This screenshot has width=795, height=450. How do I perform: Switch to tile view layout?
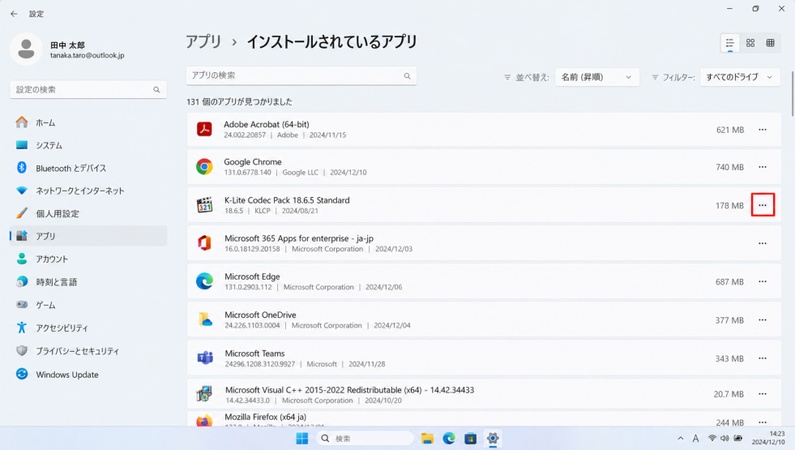[x=770, y=43]
